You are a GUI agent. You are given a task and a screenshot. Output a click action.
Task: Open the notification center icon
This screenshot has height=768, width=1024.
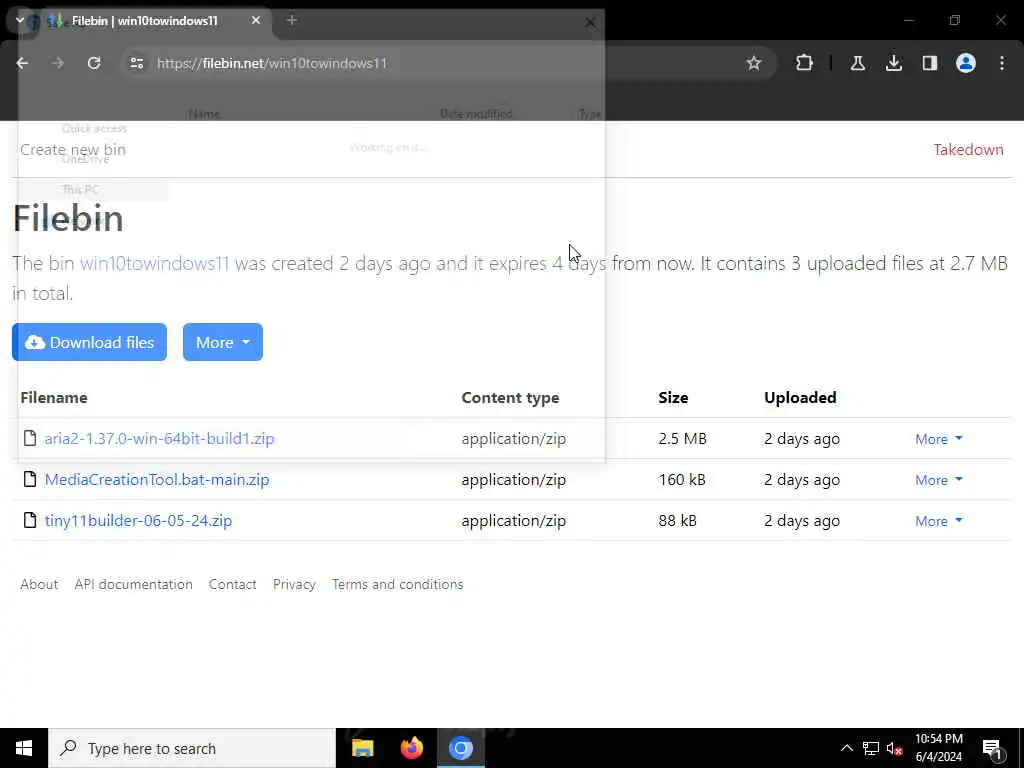992,749
